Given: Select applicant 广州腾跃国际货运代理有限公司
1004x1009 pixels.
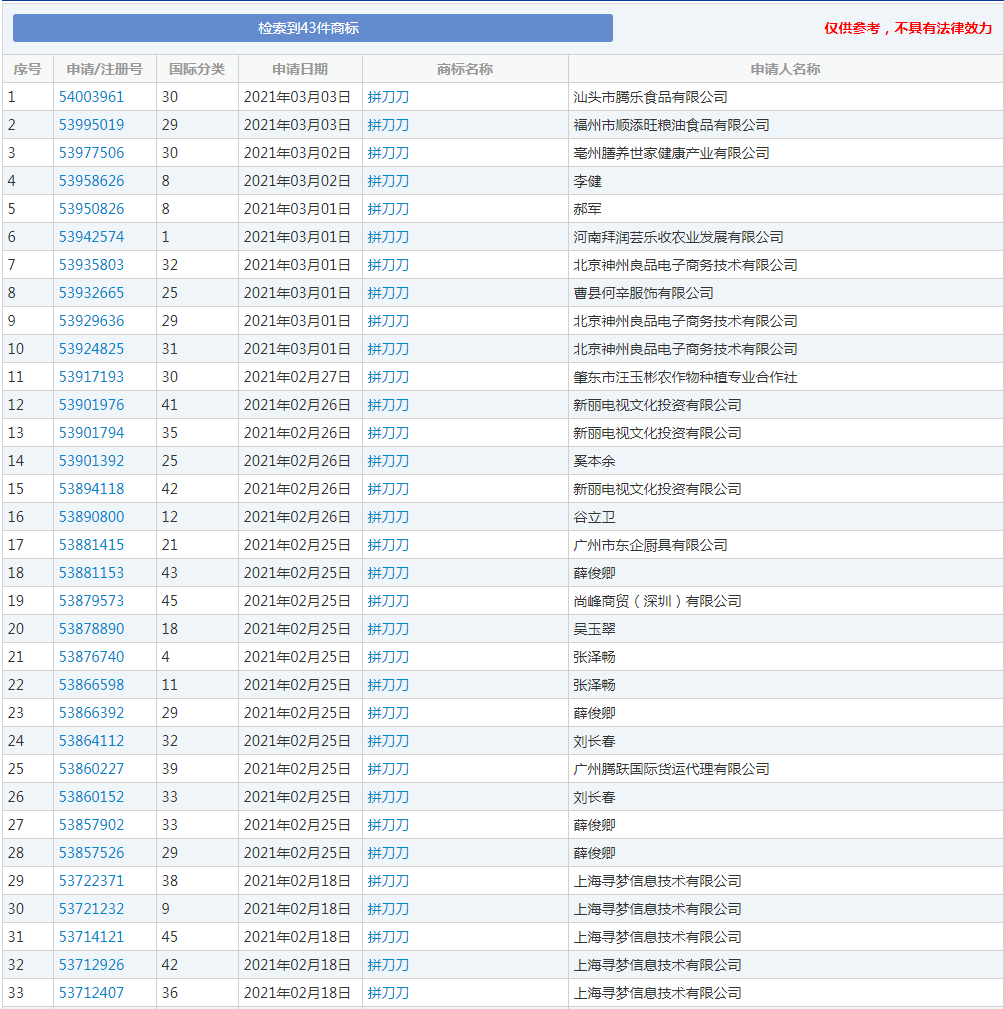Looking at the screenshot, I should pos(671,769).
